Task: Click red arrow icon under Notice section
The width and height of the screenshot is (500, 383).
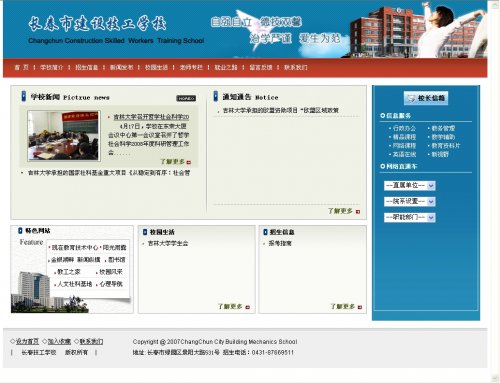Action: [x=358, y=212]
